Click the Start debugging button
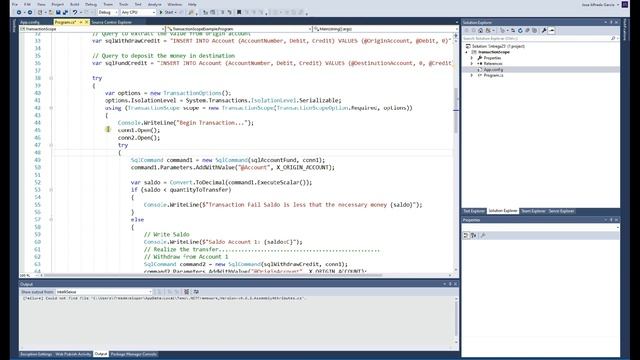This screenshot has height=360, width=640. 167,13
